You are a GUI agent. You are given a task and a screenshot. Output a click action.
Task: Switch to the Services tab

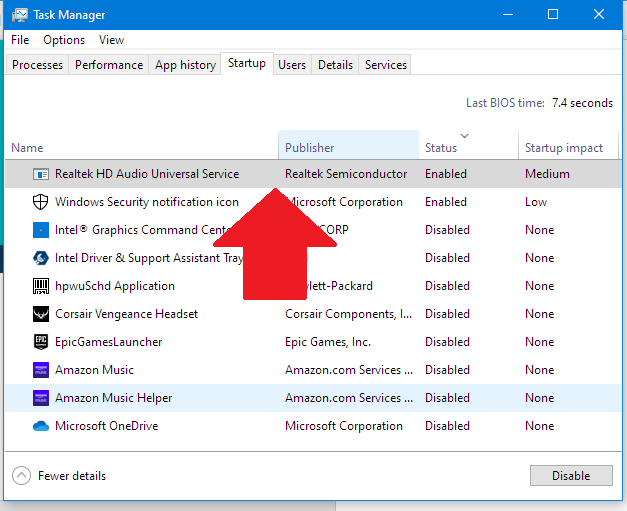[385, 65]
